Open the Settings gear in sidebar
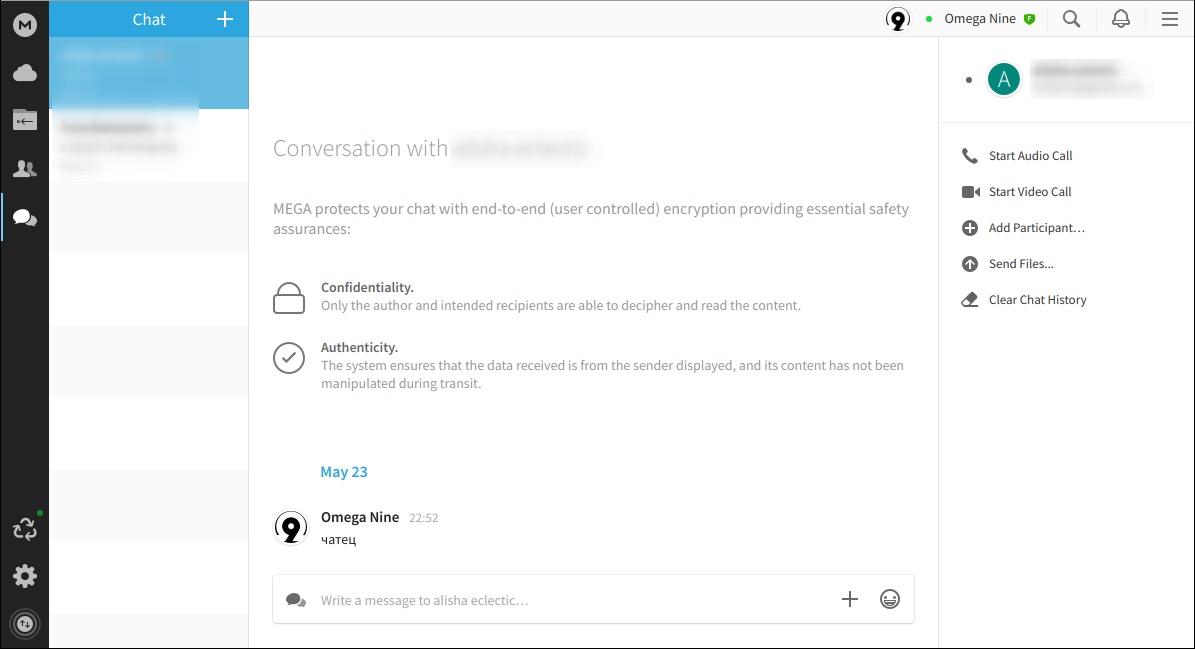The image size is (1195, 649). pyautogui.click(x=25, y=576)
